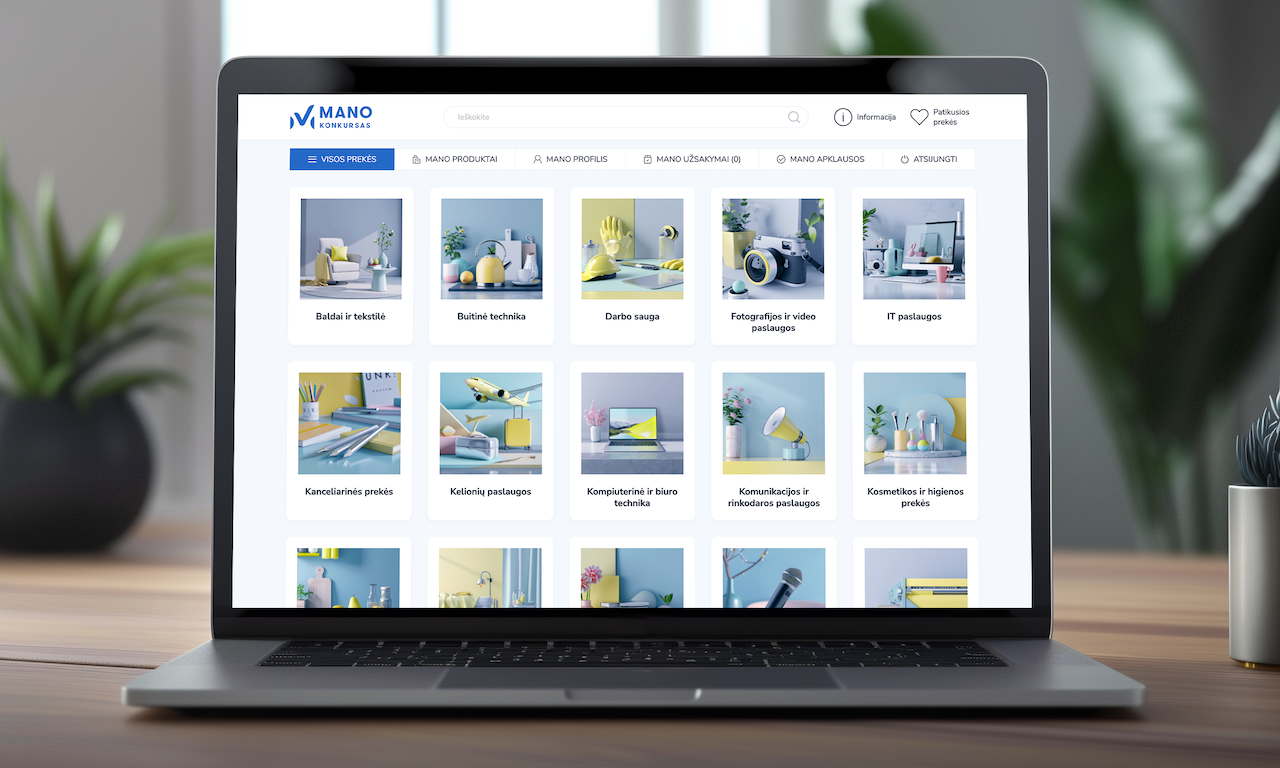This screenshot has height=768, width=1280.
Task: Open Mano profilis section
Action: [570, 159]
